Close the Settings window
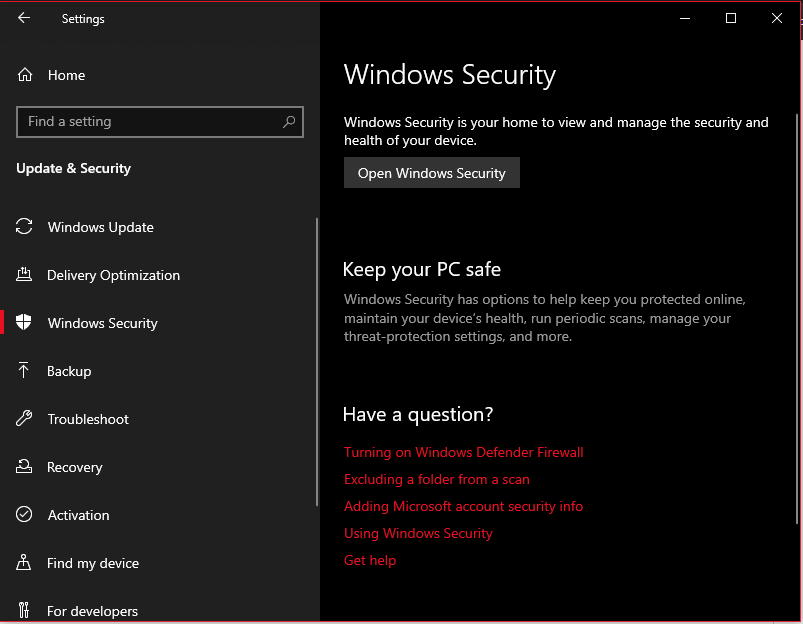803x624 pixels. point(776,18)
